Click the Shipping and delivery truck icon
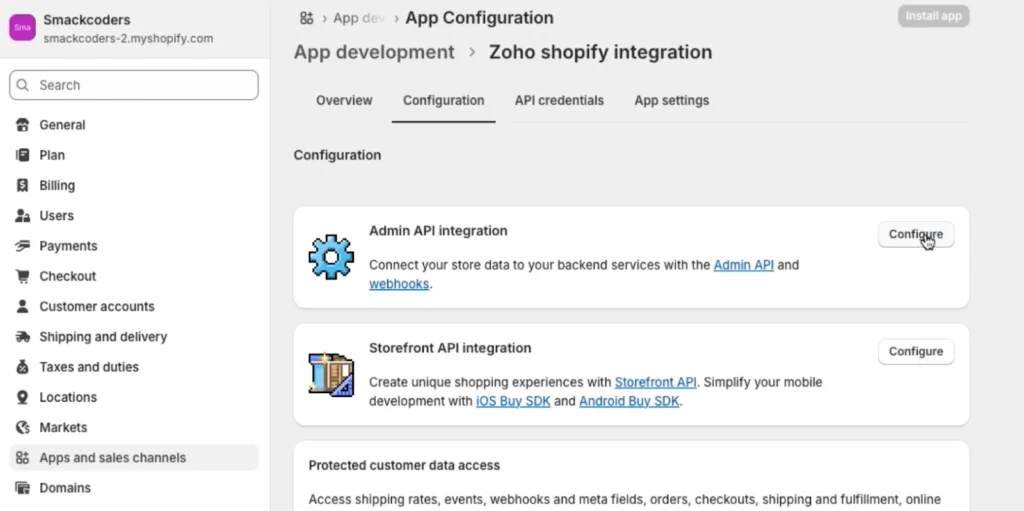1024x511 pixels. 23,337
